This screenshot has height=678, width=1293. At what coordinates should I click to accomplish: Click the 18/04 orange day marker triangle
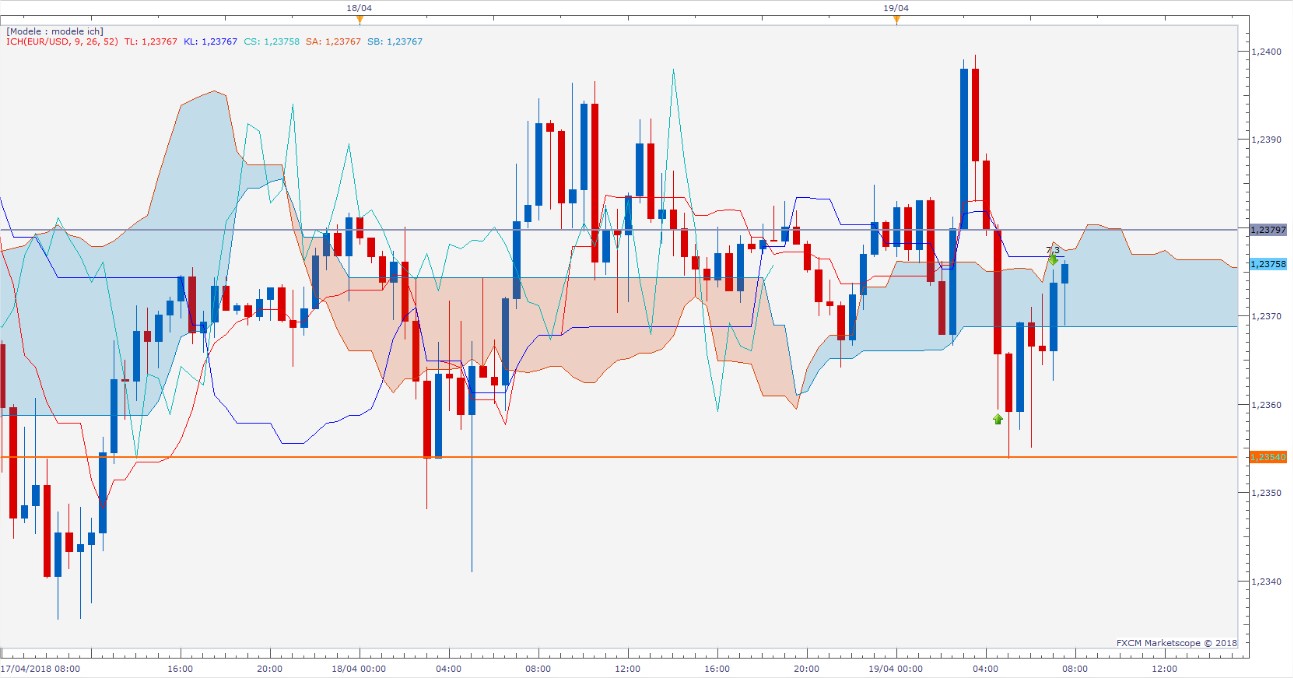359,19
